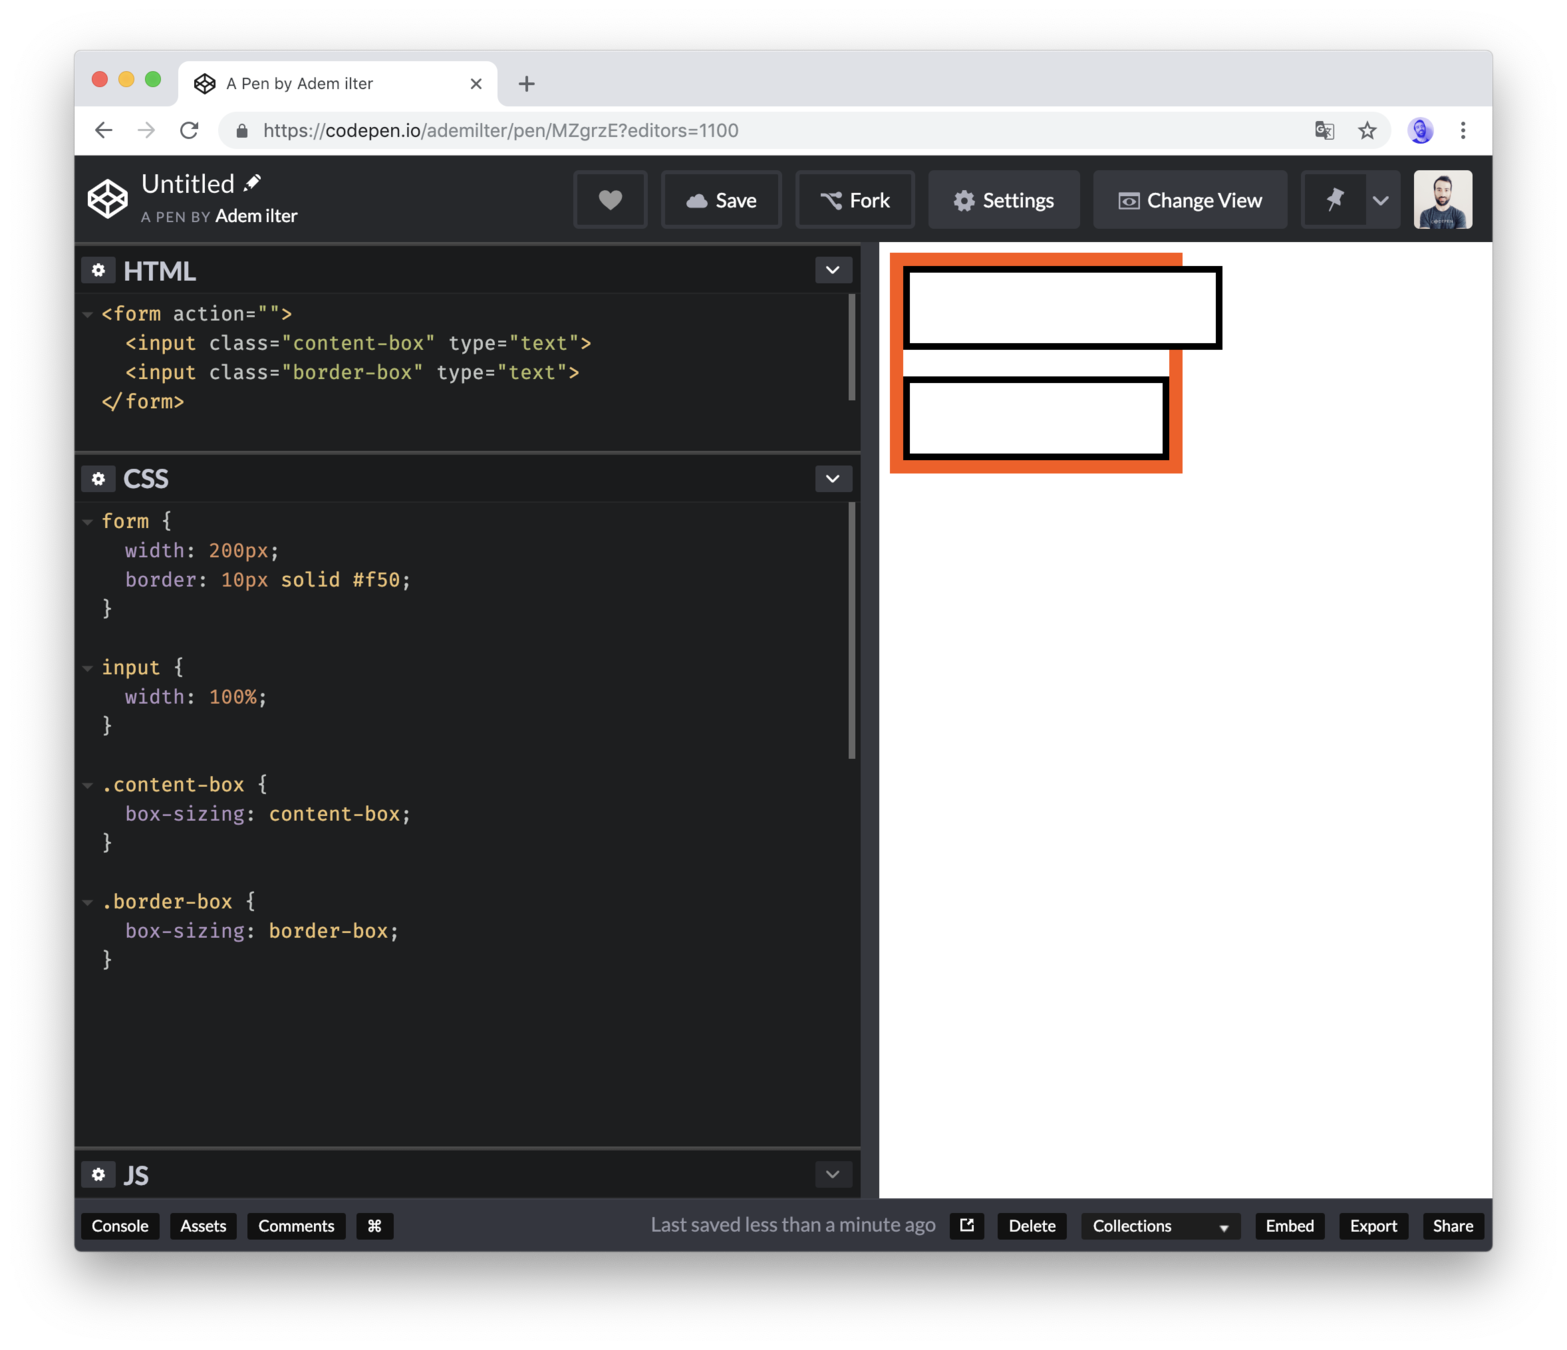Fork this pen

(855, 200)
